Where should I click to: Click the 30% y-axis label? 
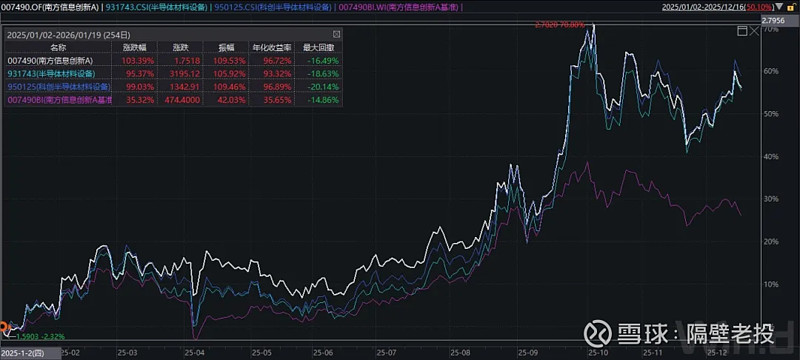click(771, 199)
